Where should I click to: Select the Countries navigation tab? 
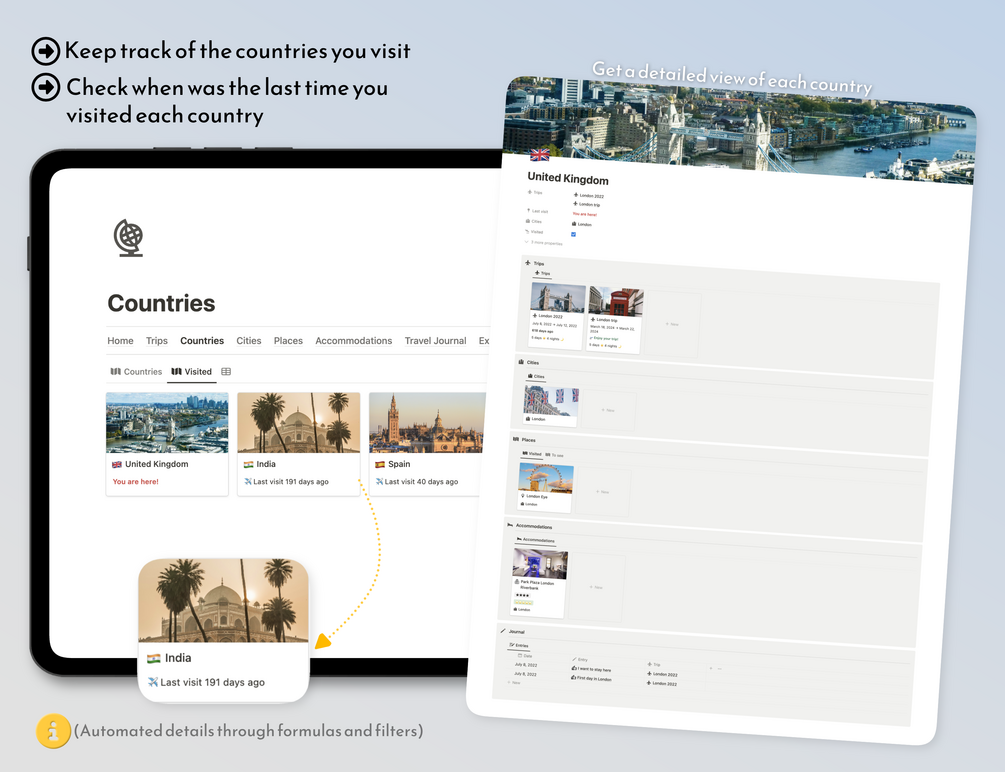pos(202,340)
